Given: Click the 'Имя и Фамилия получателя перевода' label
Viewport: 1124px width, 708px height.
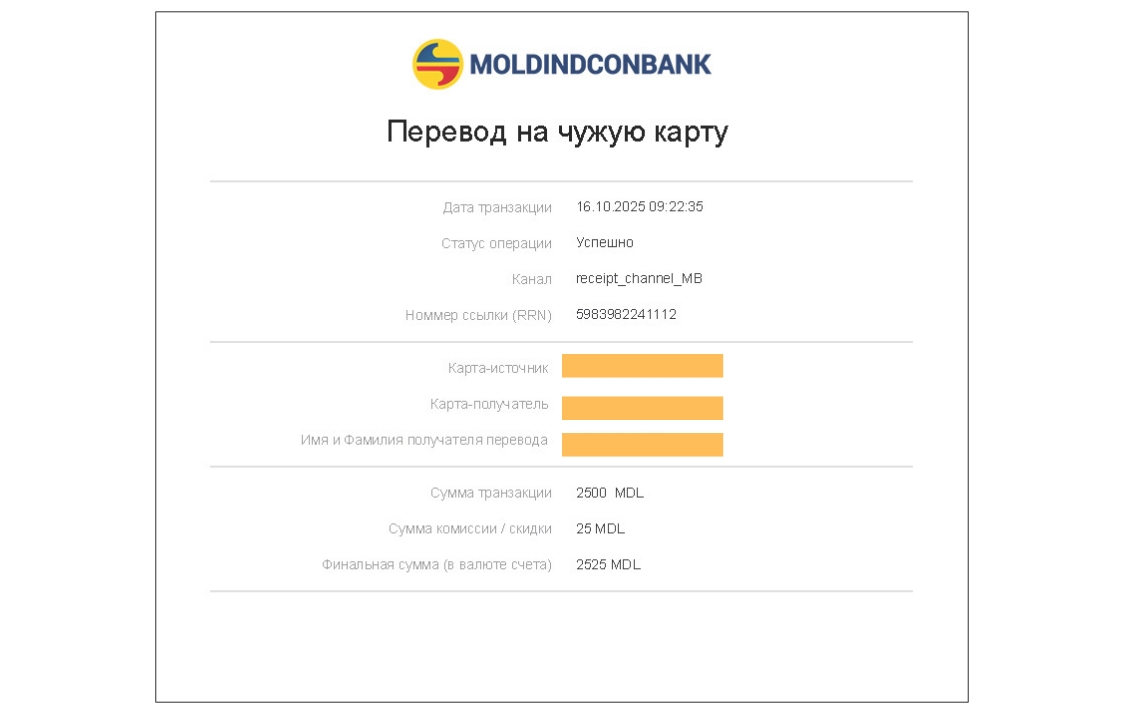Looking at the screenshot, I should pyautogui.click(x=424, y=440).
